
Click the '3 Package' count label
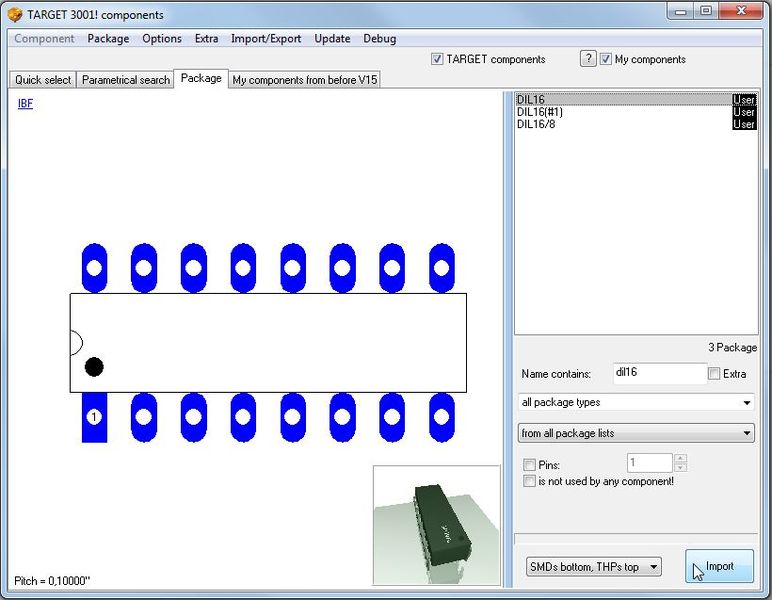pyautogui.click(x=732, y=347)
